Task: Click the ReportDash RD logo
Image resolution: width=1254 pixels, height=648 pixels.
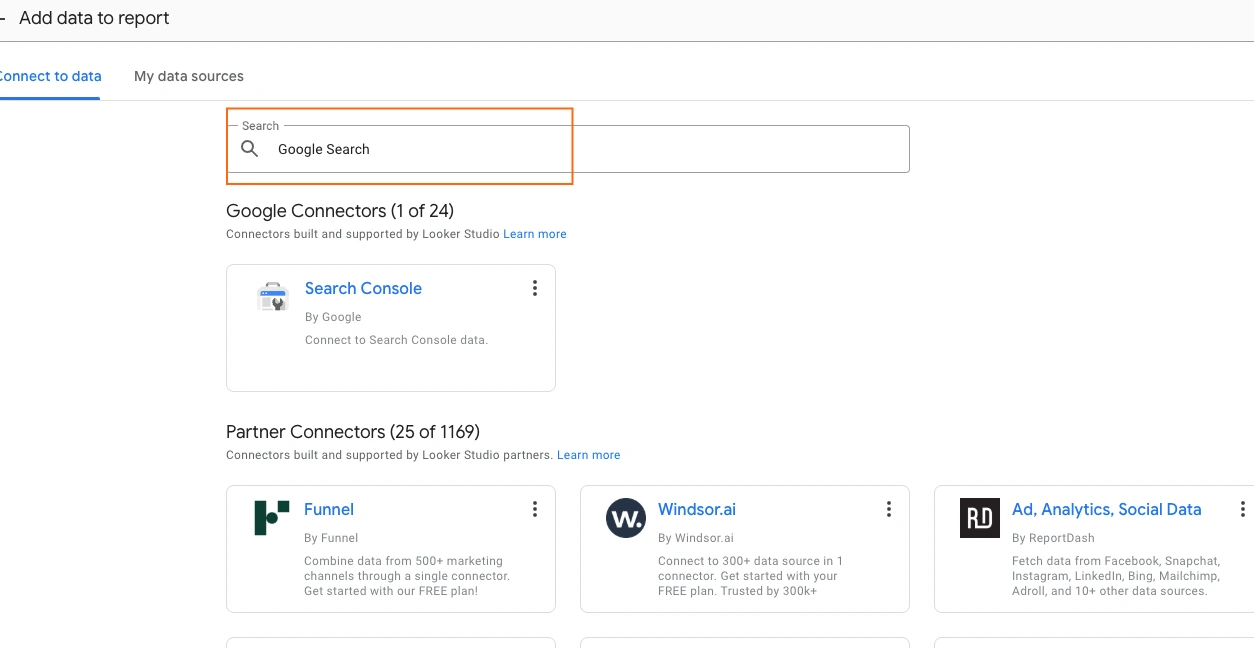Action: [980, 518]
